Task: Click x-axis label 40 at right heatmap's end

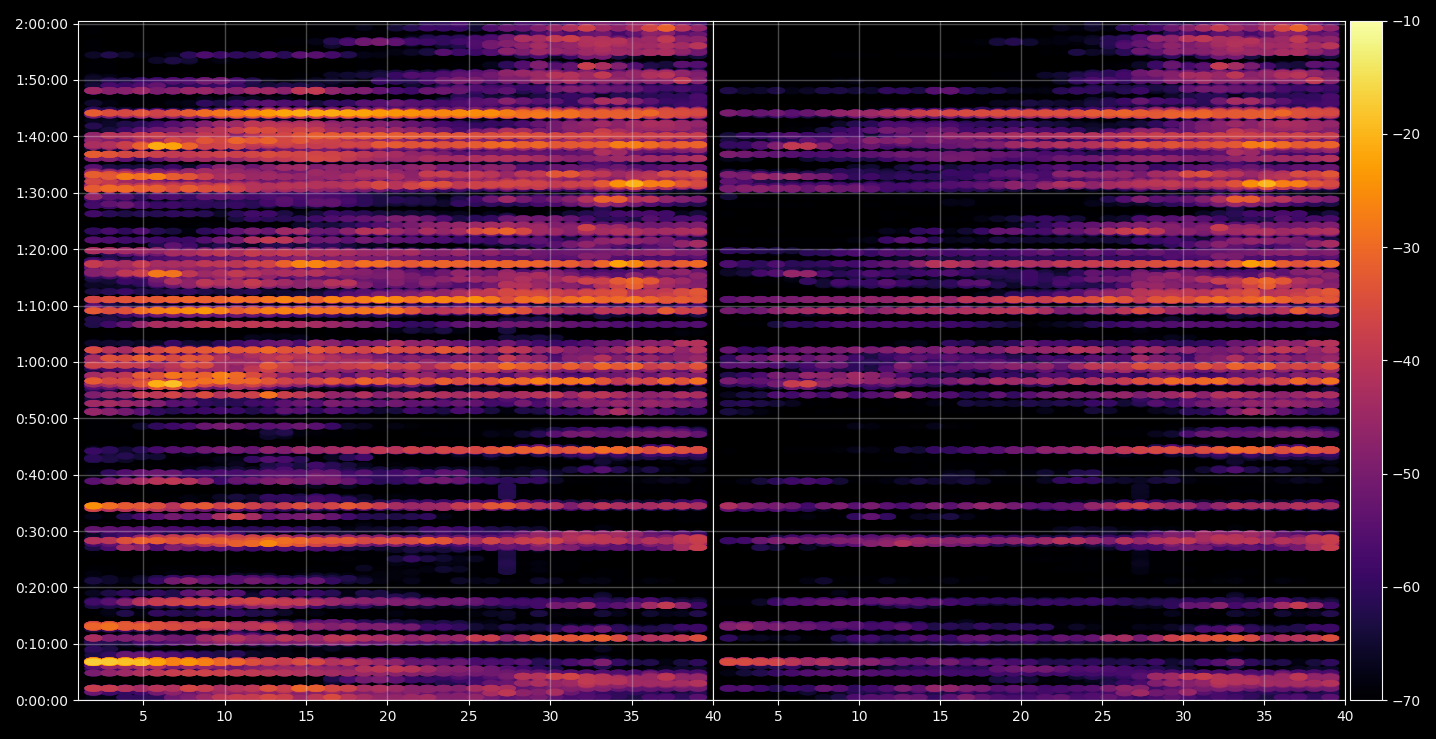Action: point(1345,717)
